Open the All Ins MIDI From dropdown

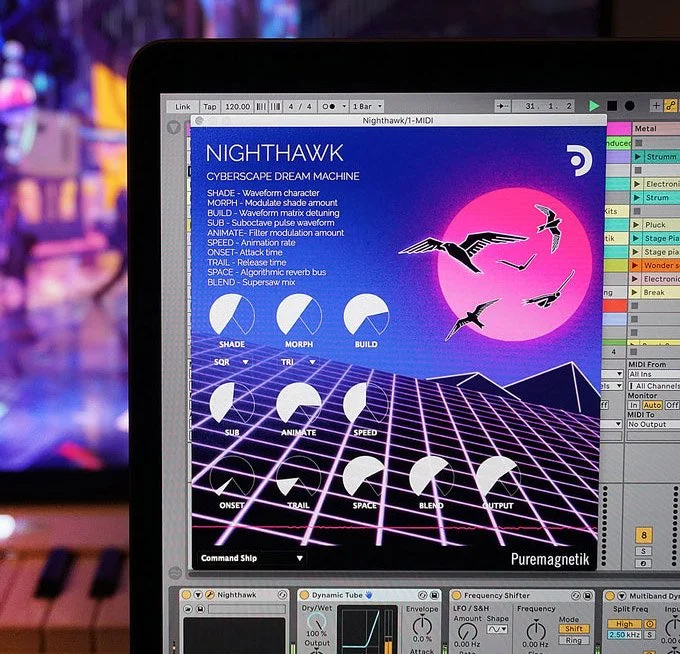click(654, 374)
